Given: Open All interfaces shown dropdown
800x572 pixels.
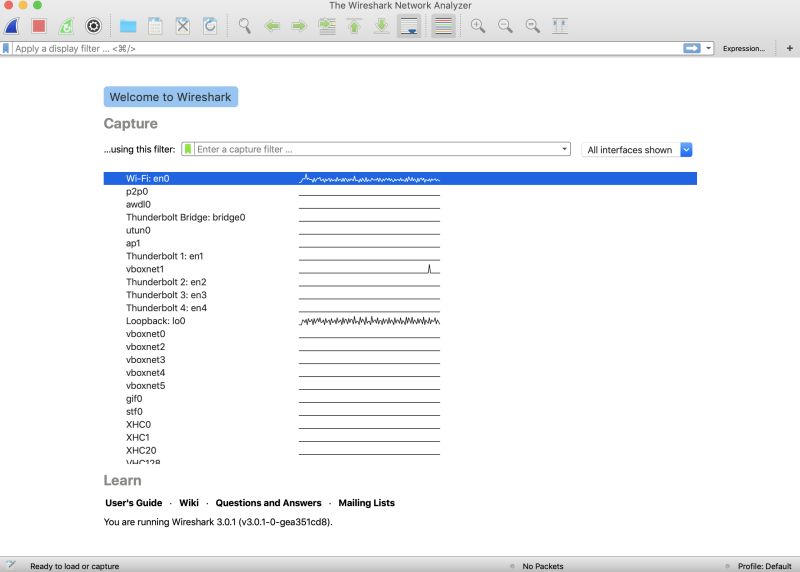Looking at the screenshot, I should tap(637, 150).
